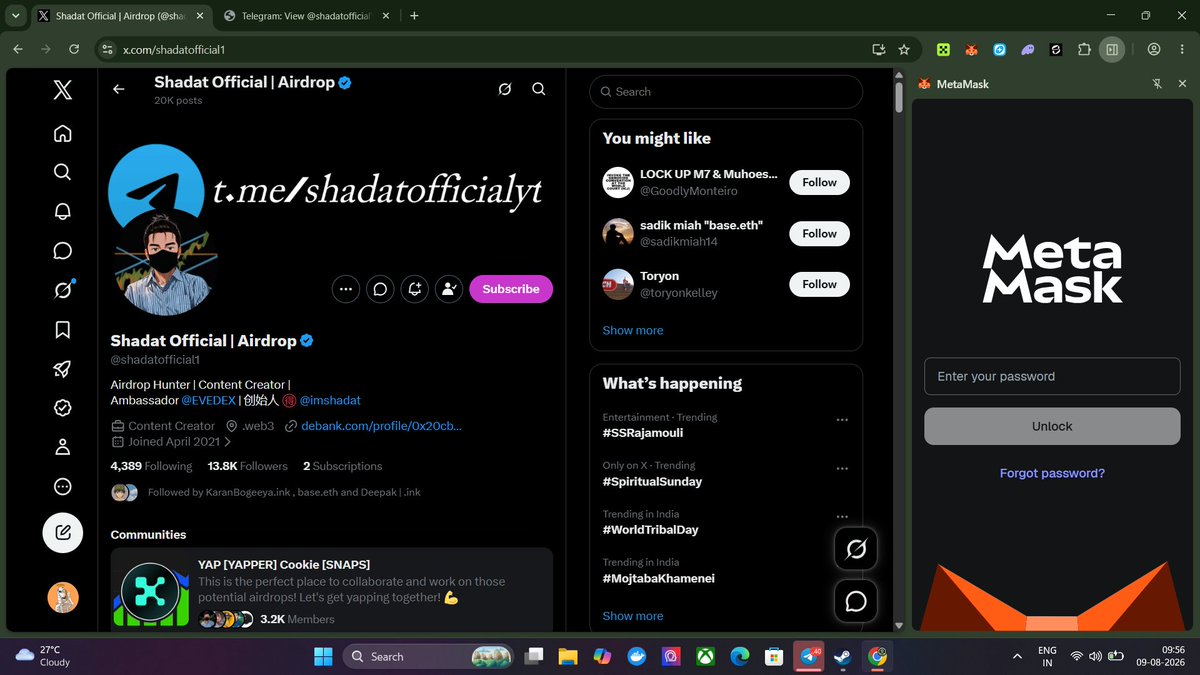Open Chrome Extensions puzzle icon

[1084, 49]
